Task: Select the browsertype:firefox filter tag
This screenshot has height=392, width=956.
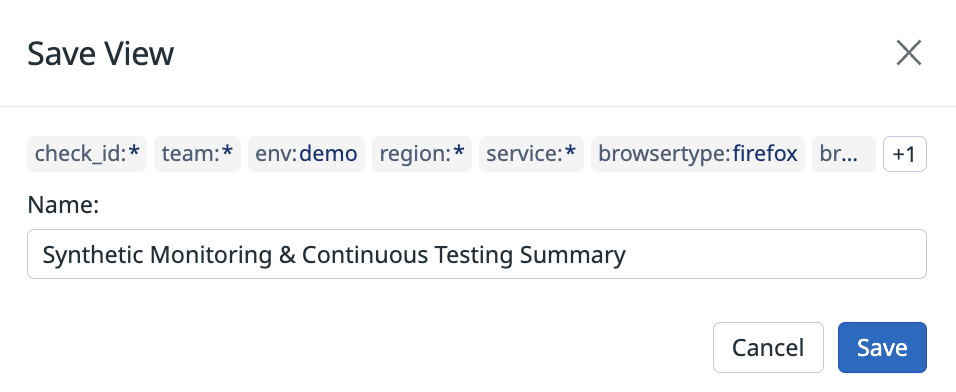Action: (698, 154)
